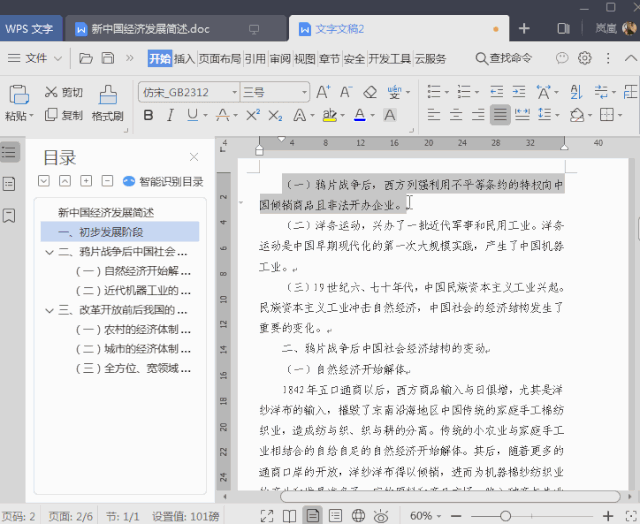The width and height of the screenshot is (640, 524).
Task: Save the document with the disk icon
Action: click(108, 58)
